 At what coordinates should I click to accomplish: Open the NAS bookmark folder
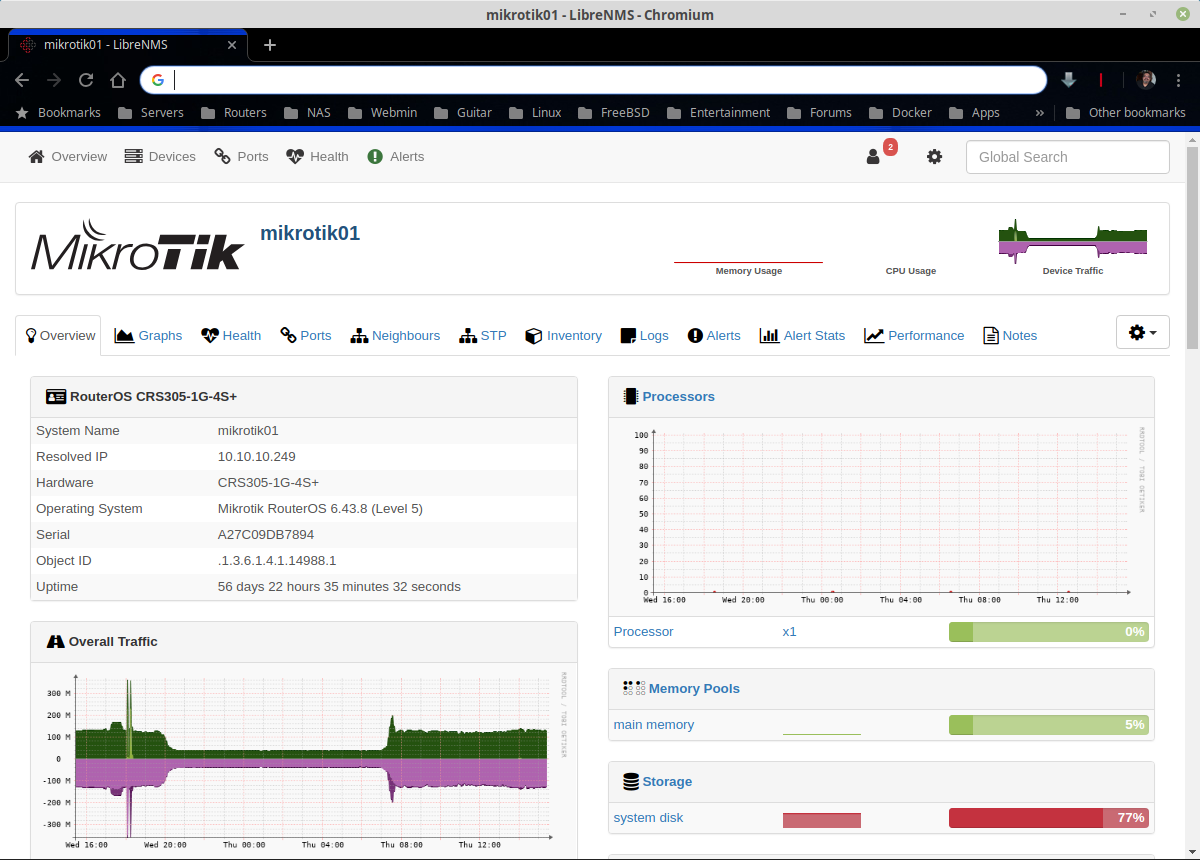(307, 112)
